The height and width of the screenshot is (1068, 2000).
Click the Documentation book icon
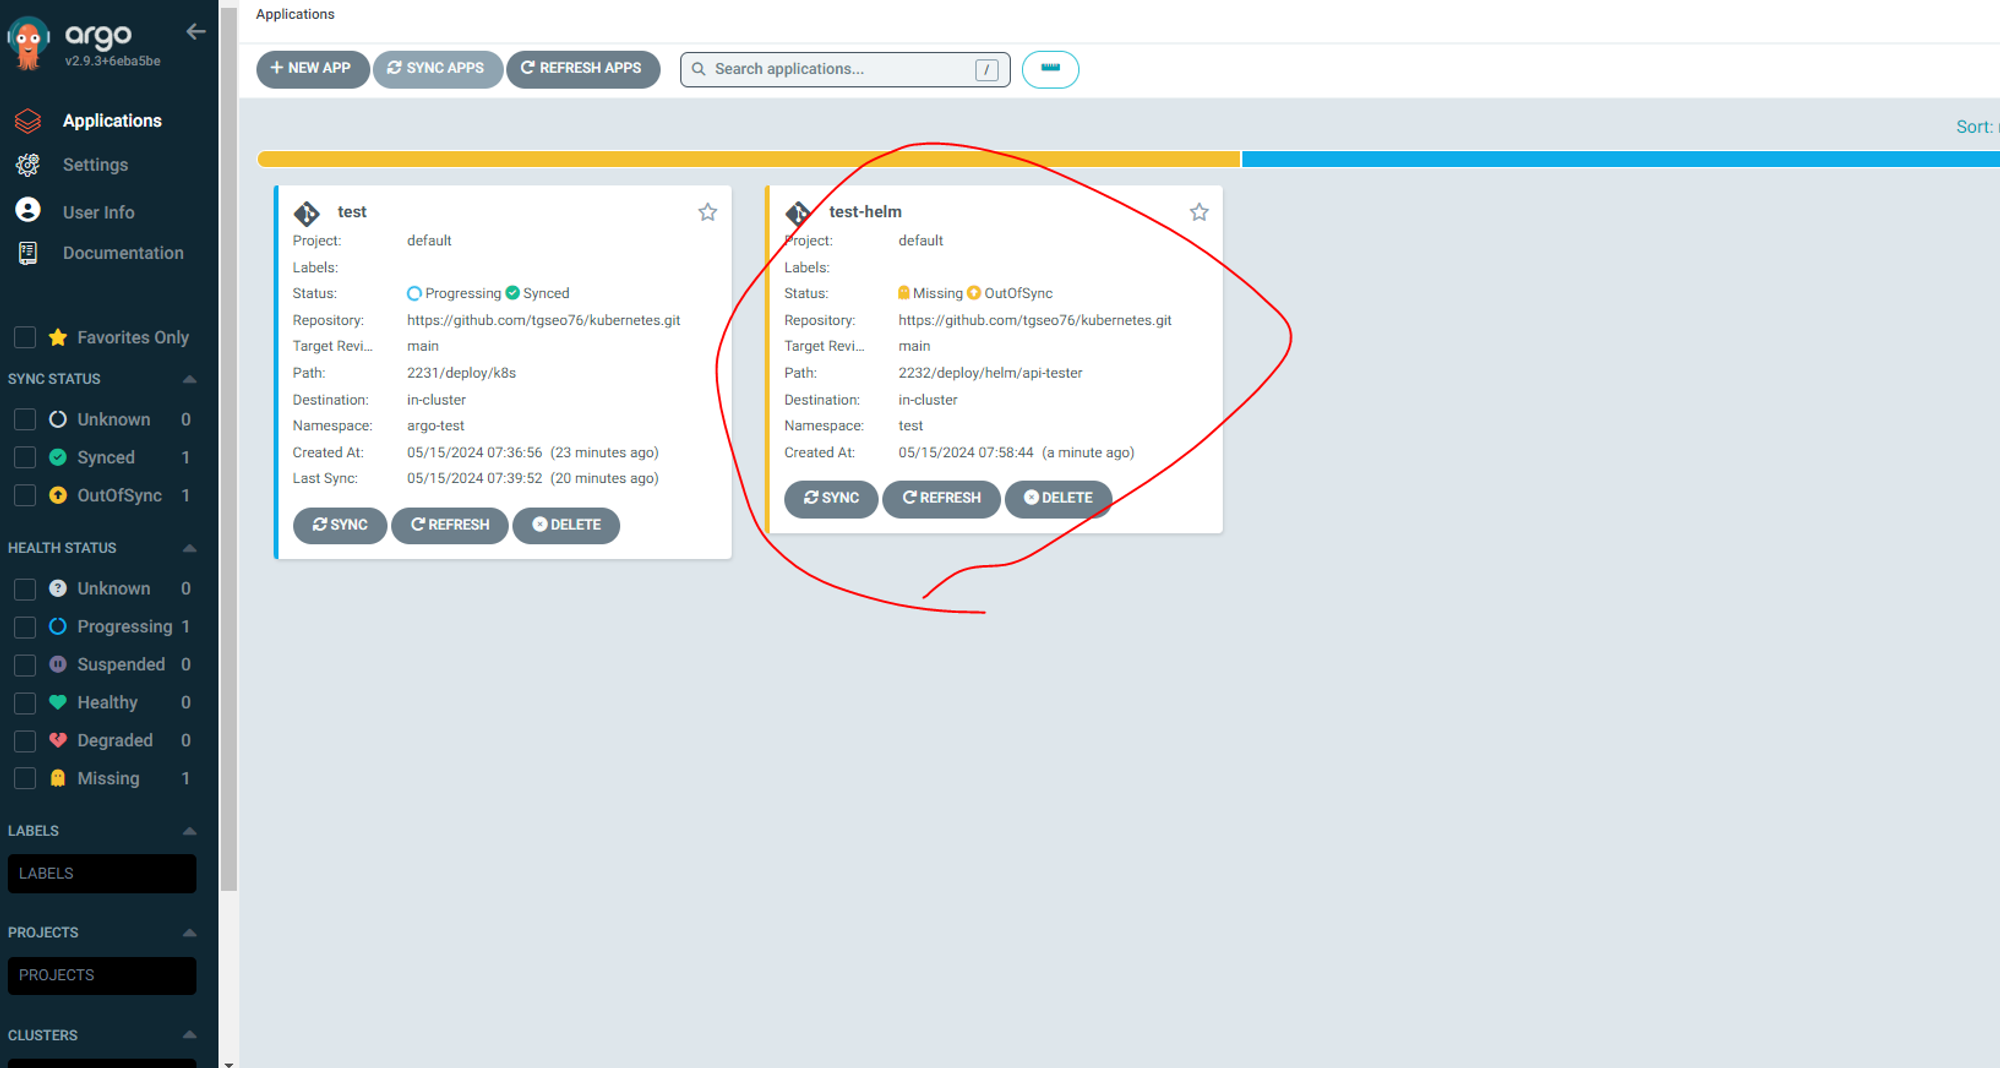(x=28, y=253)
